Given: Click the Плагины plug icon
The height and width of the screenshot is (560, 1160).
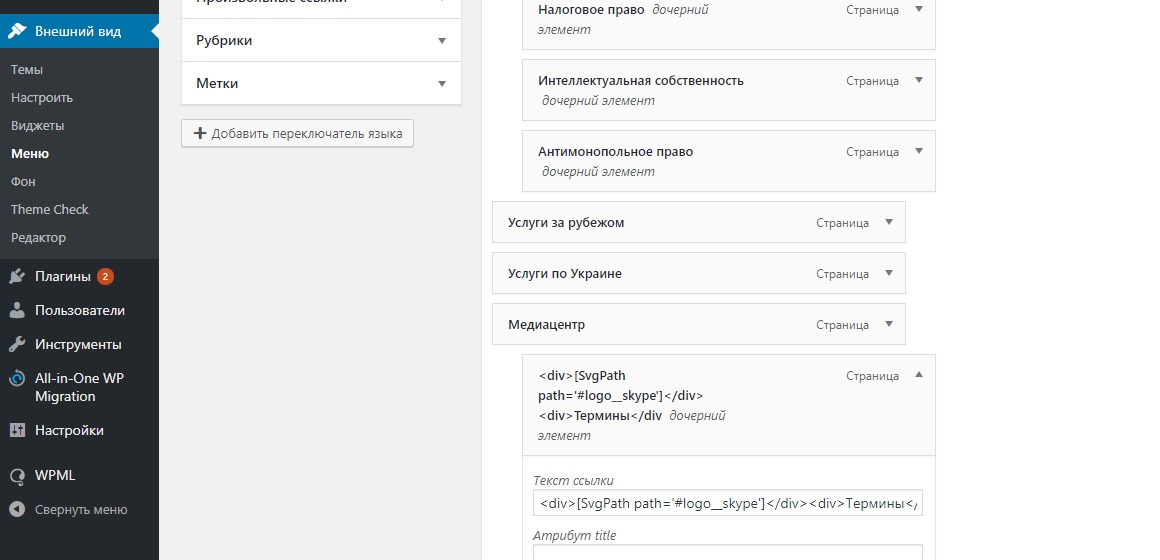Looking at the screenshot, I should [17, 276].
